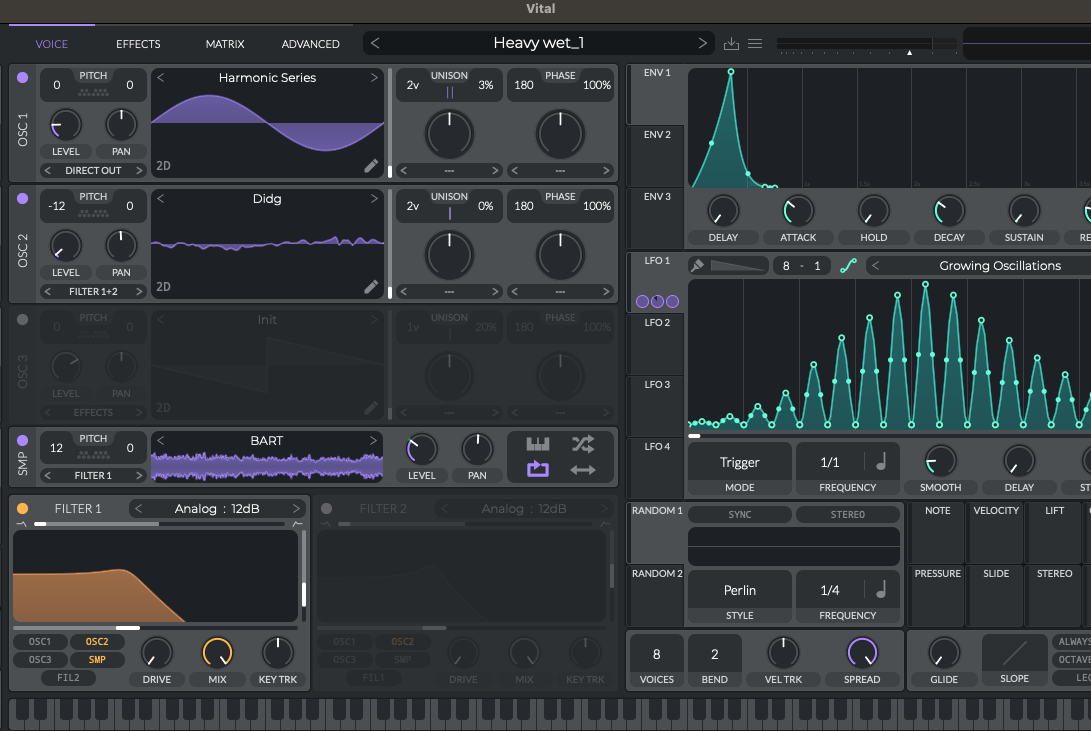Open the hamburger menu next to preset name
This screenshot has height=731, width=1091.
click(755, 44)
